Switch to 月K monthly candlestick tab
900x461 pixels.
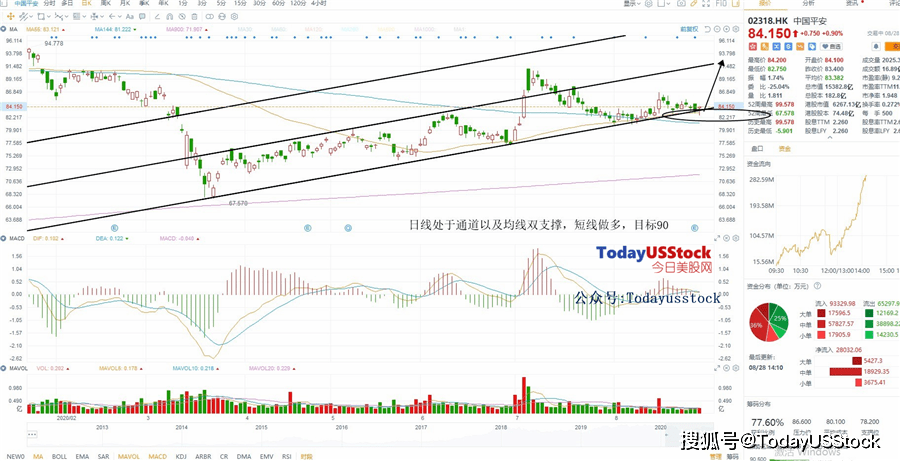point(125,3)
